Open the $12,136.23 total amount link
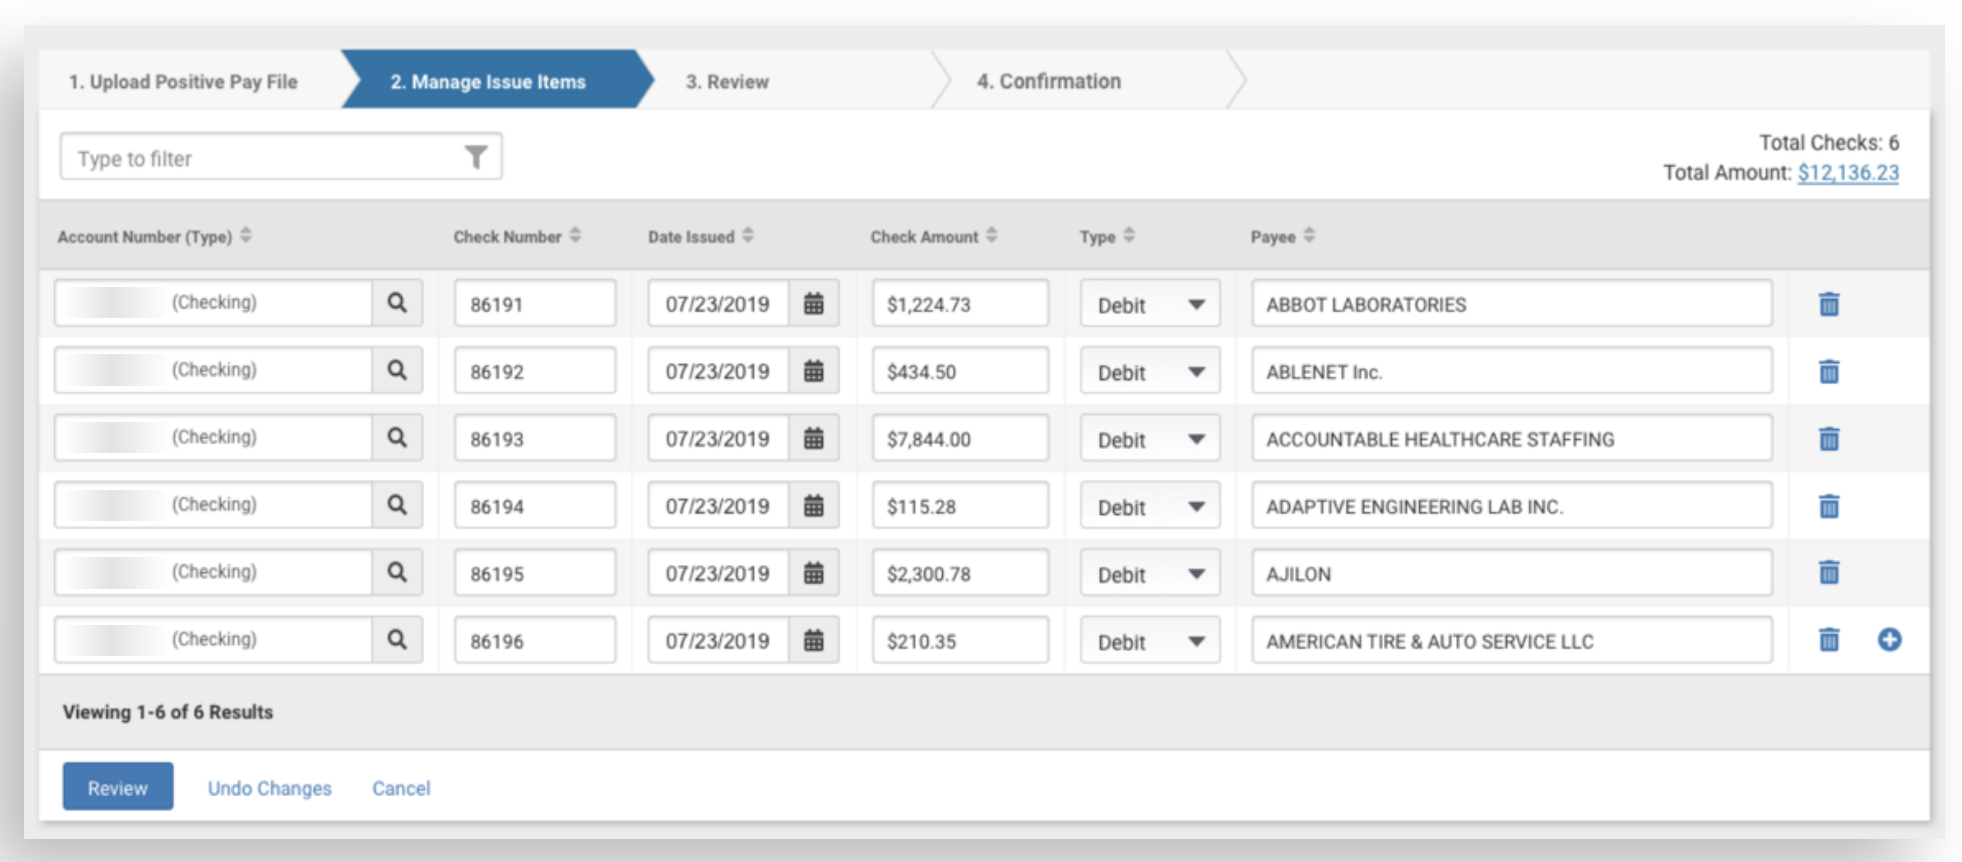Viewport: 1962px width, 862px height. tap(1847, 173)
